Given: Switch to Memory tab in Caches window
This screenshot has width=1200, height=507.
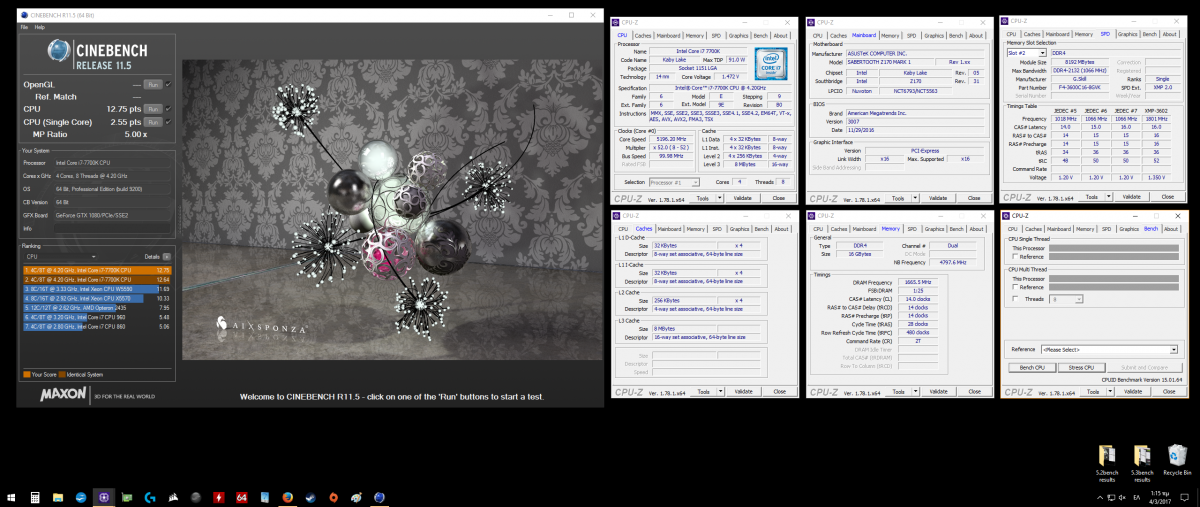Looking at the screenshot, I should point(696,229).
